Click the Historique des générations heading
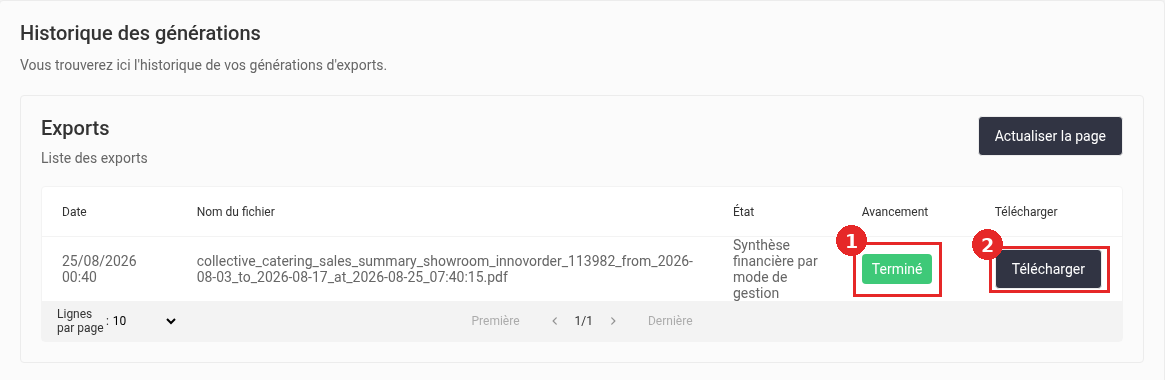1165x380 pixels. coord(140,33)
